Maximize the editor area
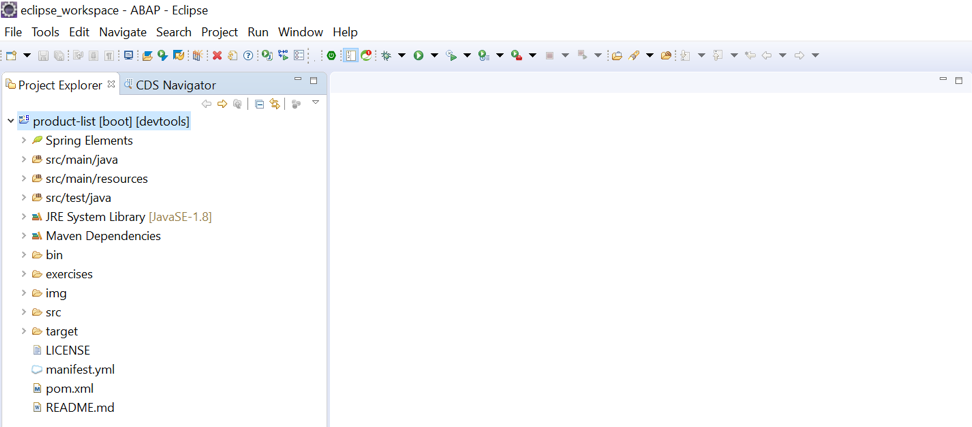 (958, 80)
